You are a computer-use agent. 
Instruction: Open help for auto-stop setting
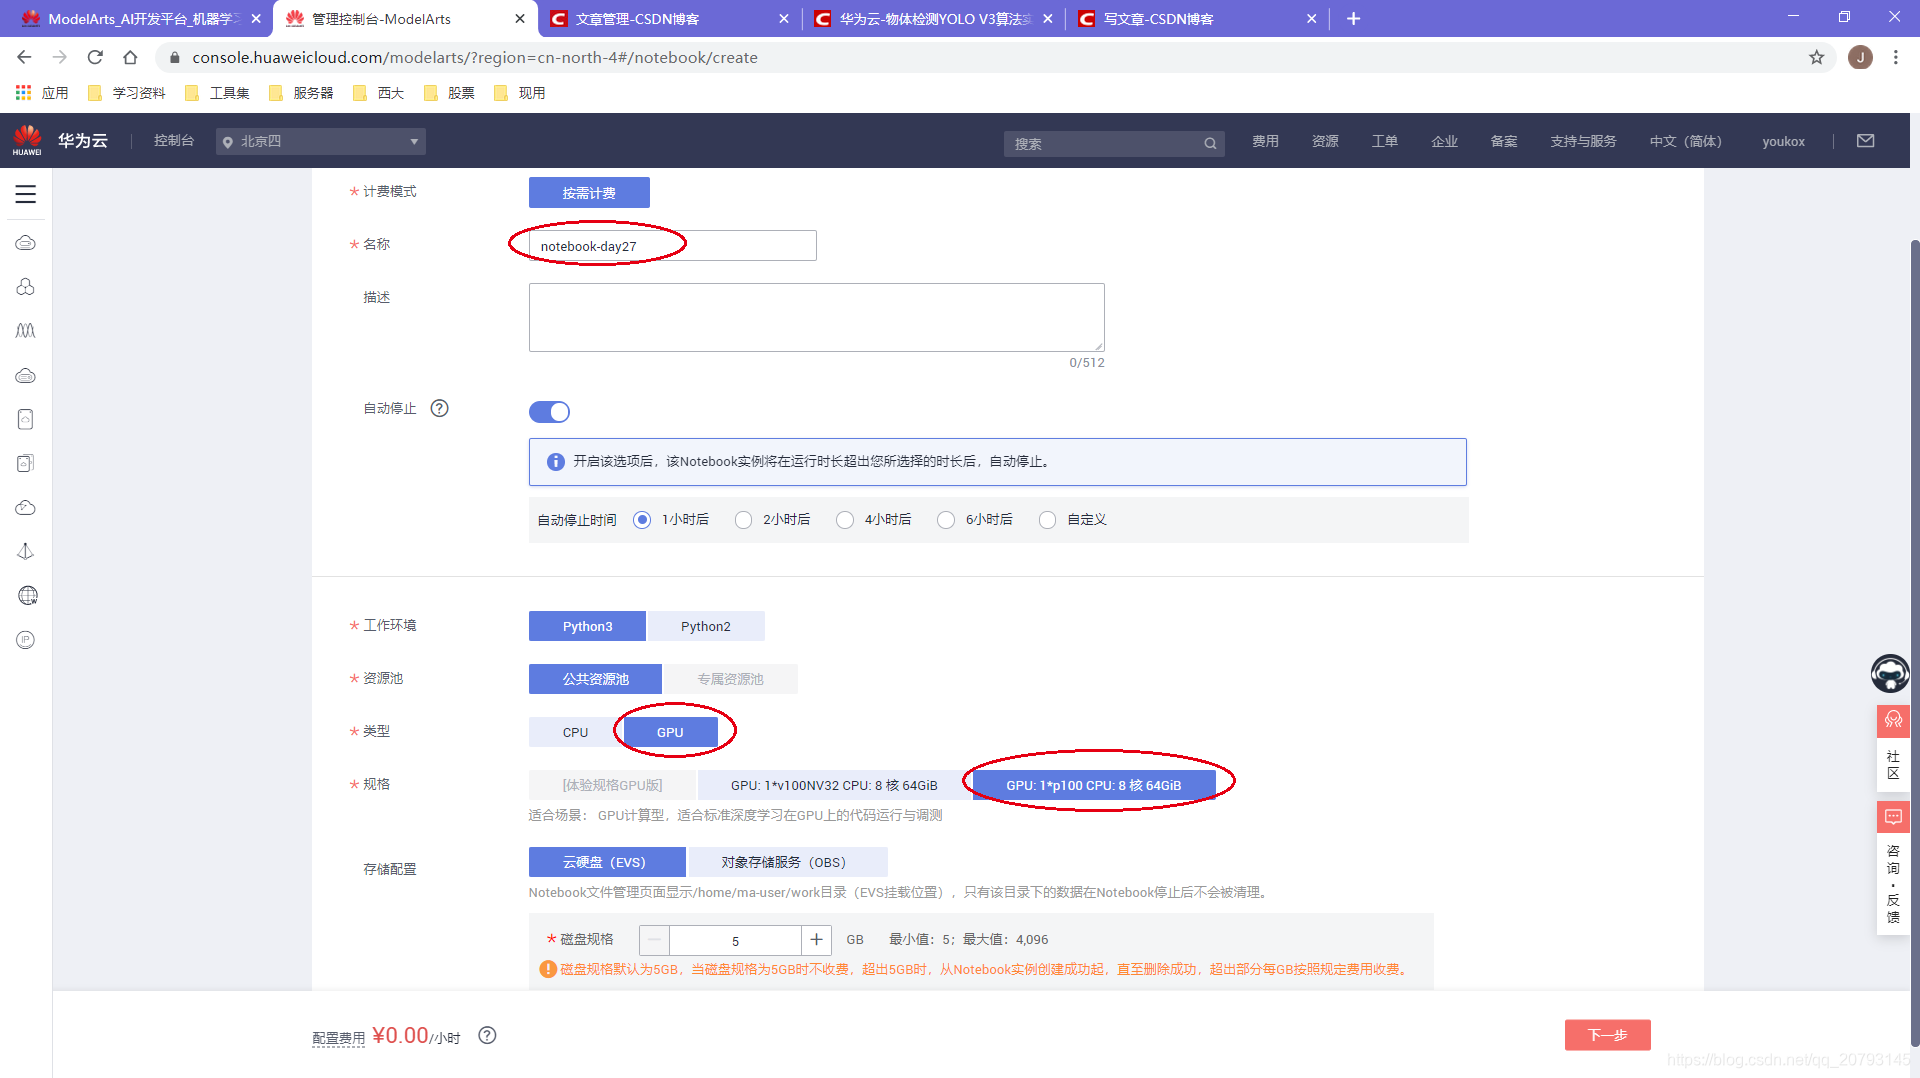tap(439, 408)
